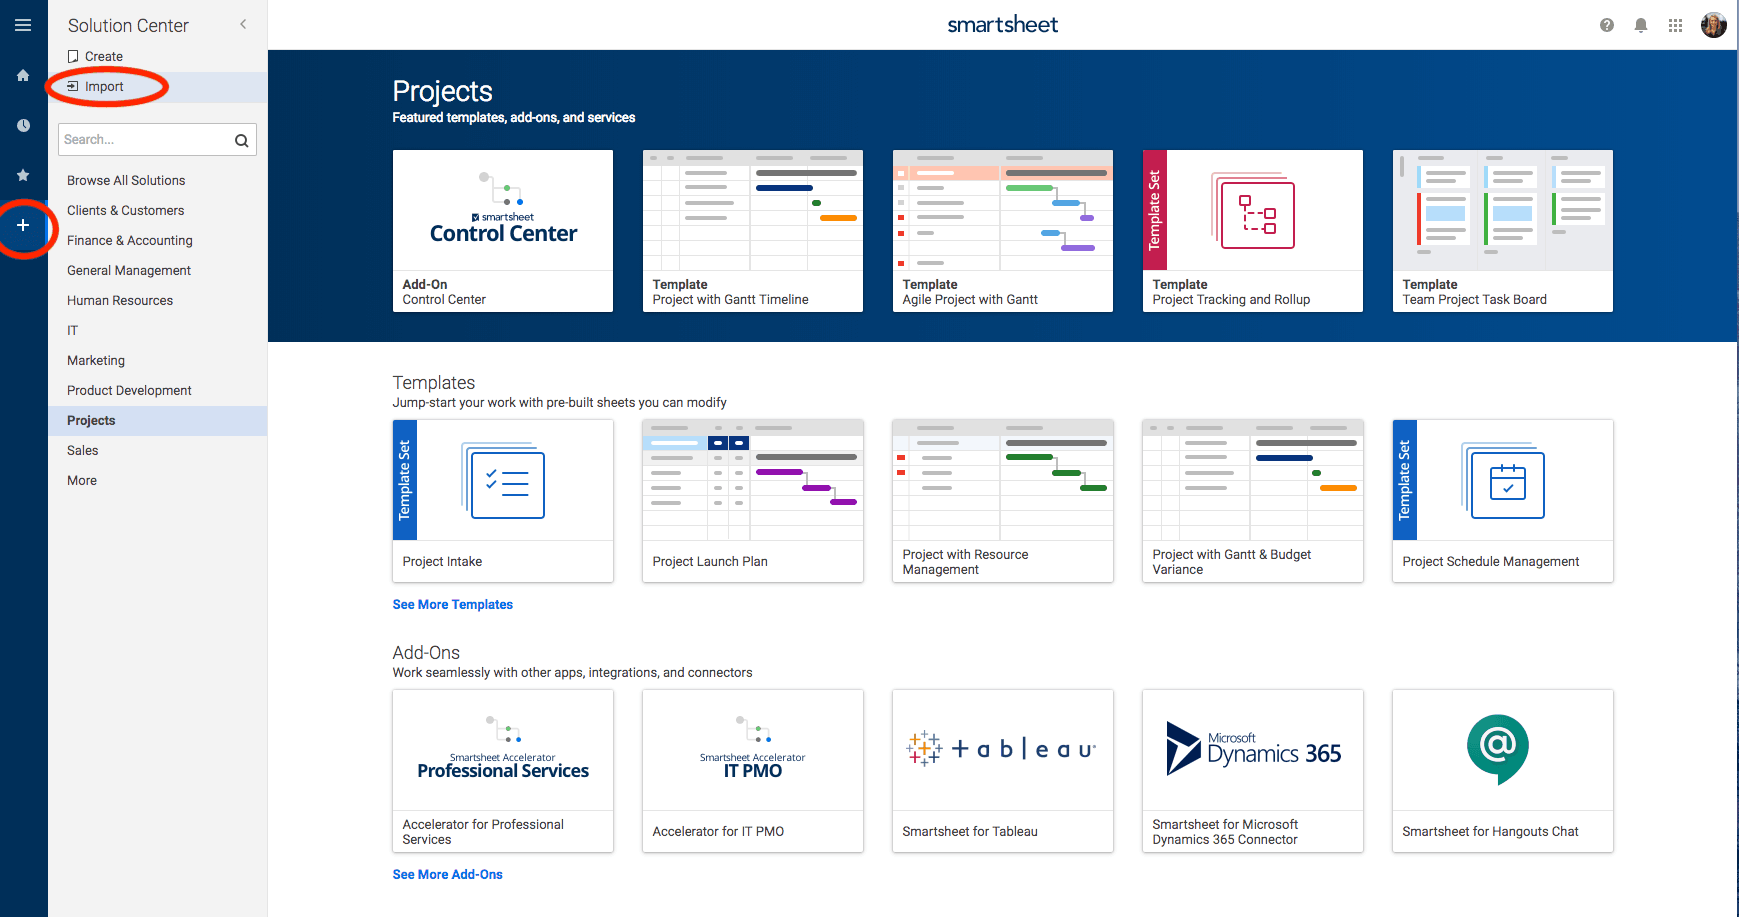Viewport: 1739px width, 917px height.
Task: Open Recents clock icon
Action: [x=23, y=126]
